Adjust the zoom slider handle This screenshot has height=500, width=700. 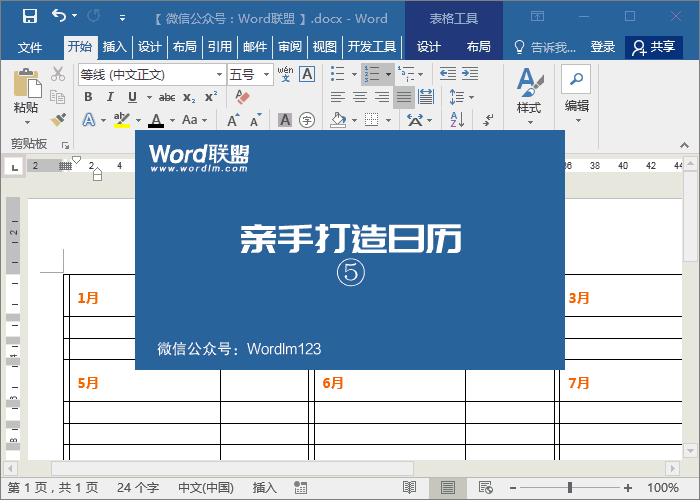click(x=570, y=488)
